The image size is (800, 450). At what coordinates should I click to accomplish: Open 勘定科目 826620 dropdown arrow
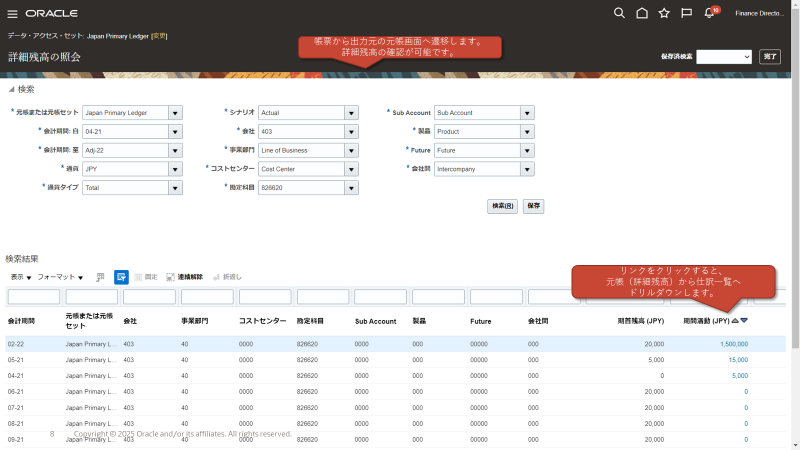tap(351, 188)
